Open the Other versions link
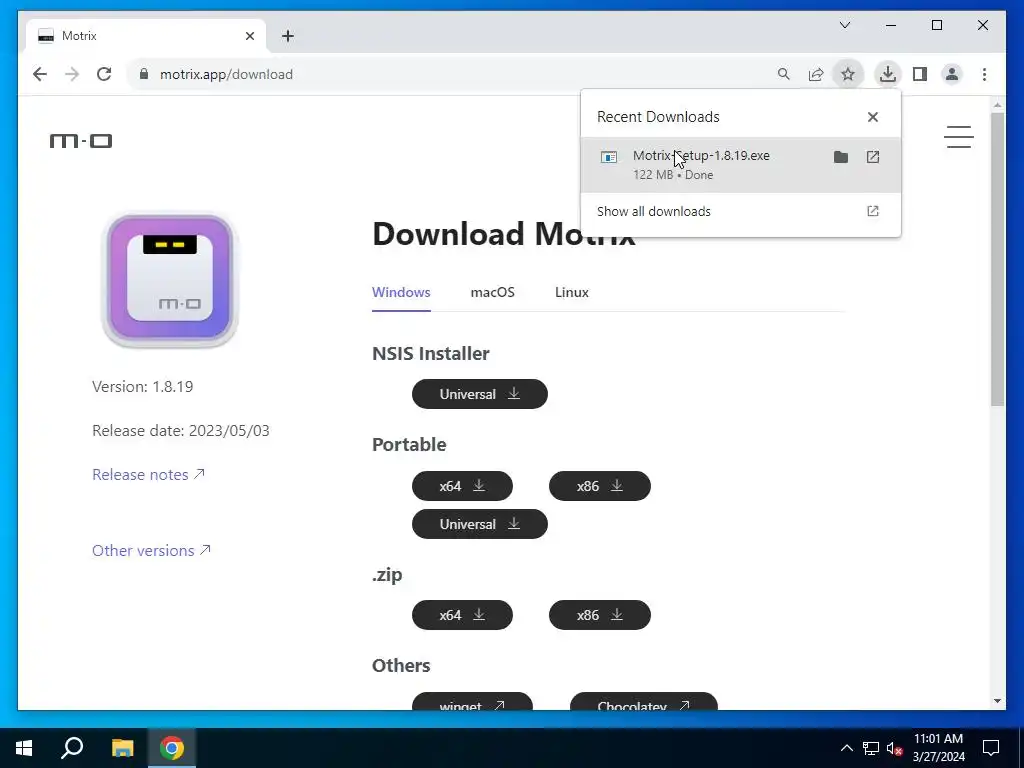 pyautogui.click(x=152, y=551)
